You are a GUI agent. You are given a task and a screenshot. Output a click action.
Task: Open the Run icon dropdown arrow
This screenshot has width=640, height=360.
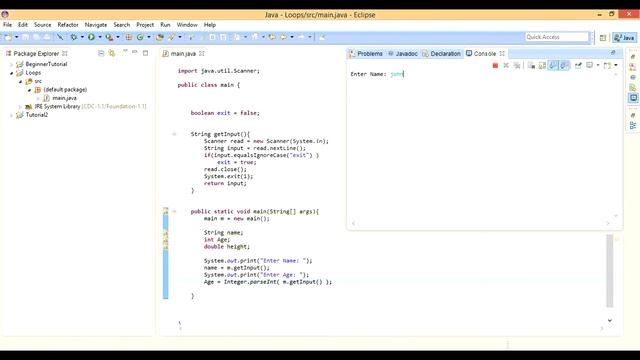[x=100, y=37]
